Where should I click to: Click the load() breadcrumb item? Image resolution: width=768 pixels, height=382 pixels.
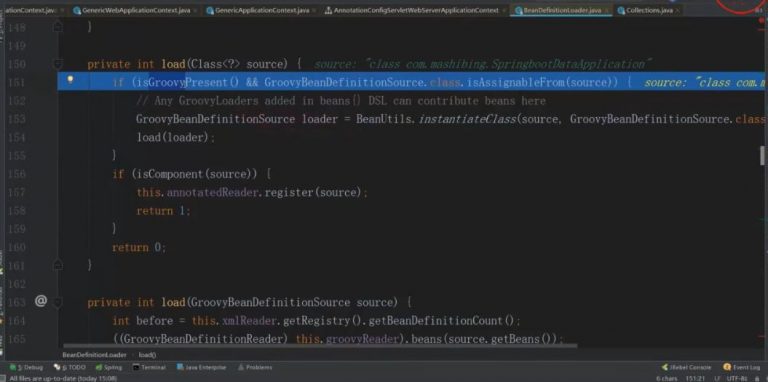pyautogui.click(x=147, y=355)
